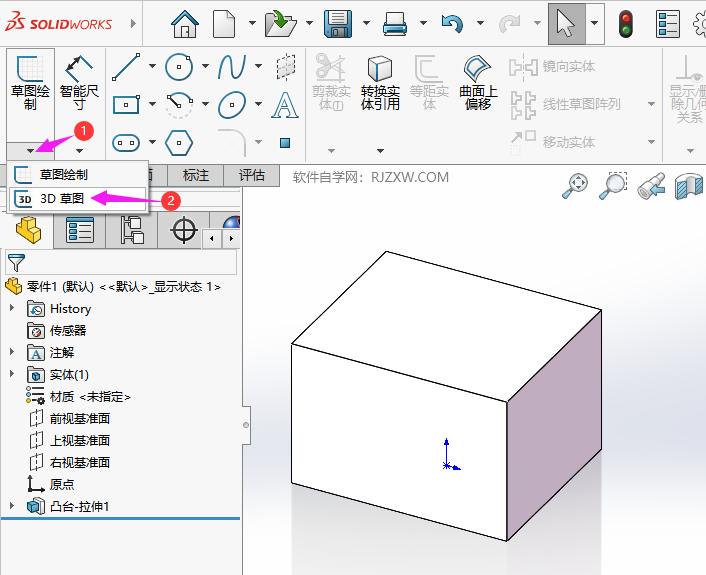706x575 pixels.
Task: Click the Plane sketch tool icon
Action: coord(285,67)
